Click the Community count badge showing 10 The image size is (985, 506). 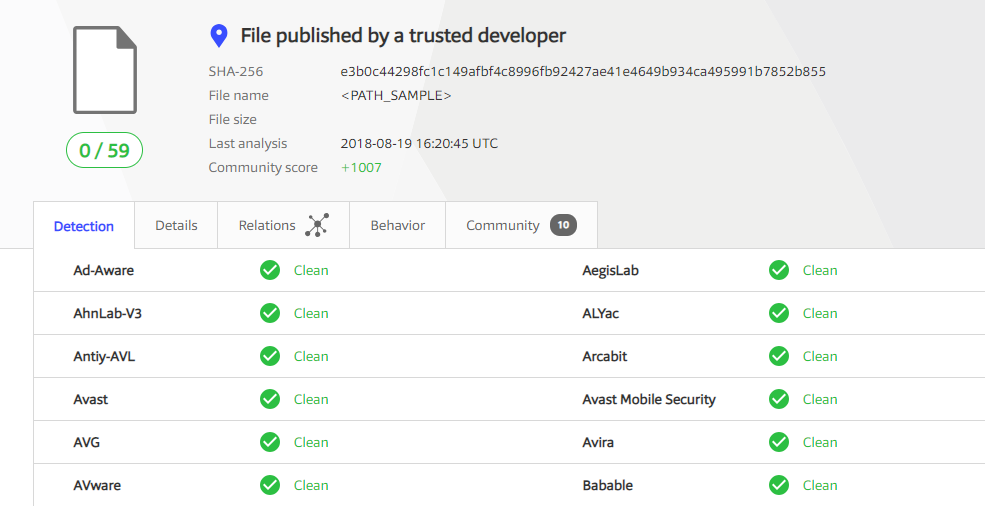point(563,225)
